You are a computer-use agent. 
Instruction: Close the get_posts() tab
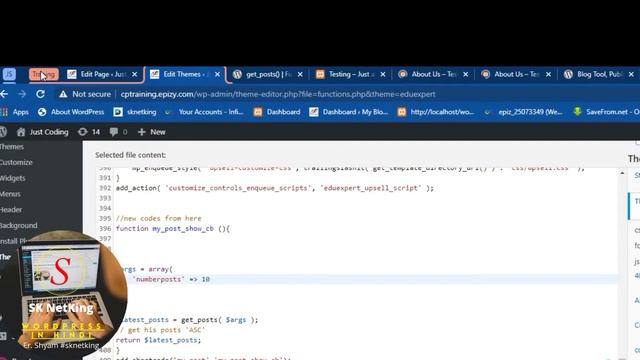[300, 74]
